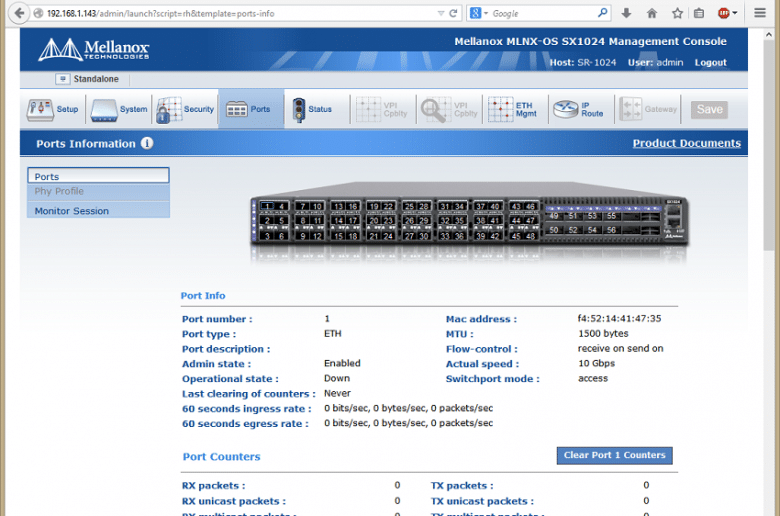The height and width of the screenshot is (516, 780).
Task: Click the Switchport mode value access
Action: point(593,378)
